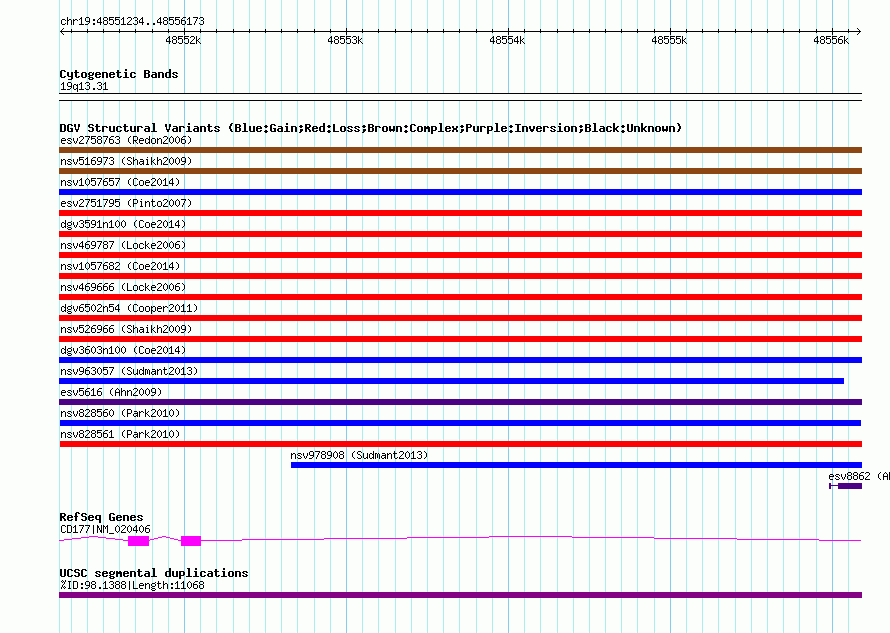
Task: Select the blue bar under nsv828560
Action: click(460, 423)
